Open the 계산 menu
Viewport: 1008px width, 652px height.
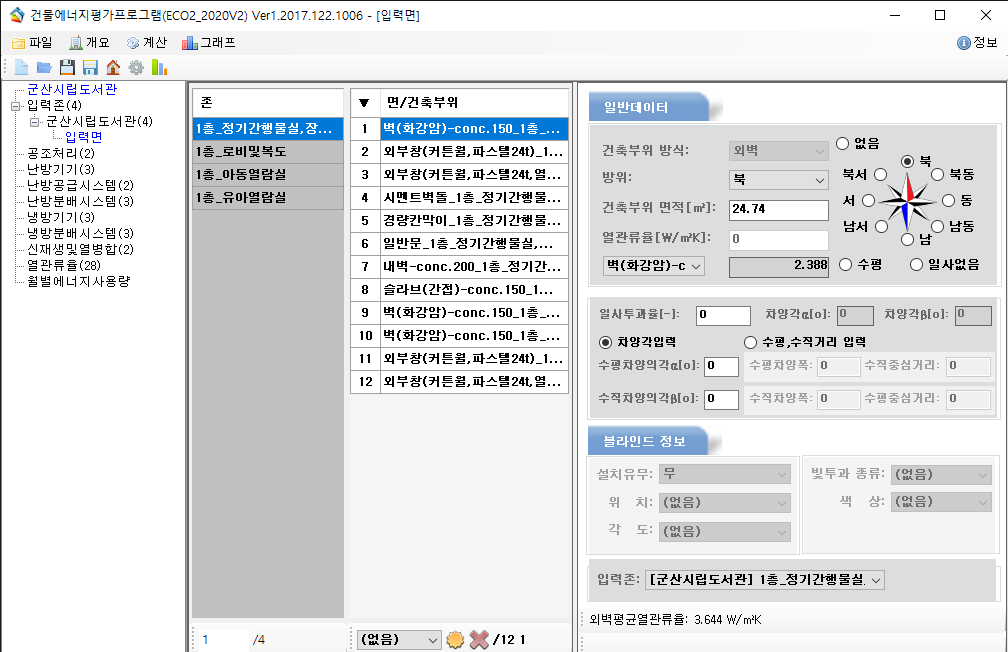[x=146, y=43]
